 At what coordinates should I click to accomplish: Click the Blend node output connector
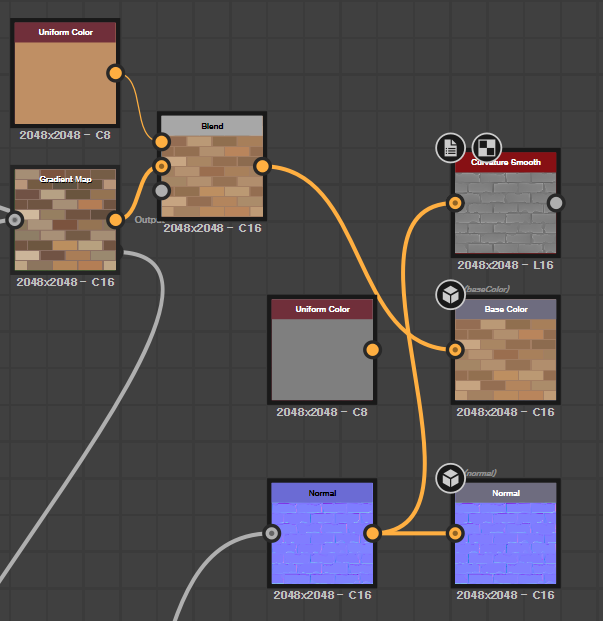pos(262,166)
